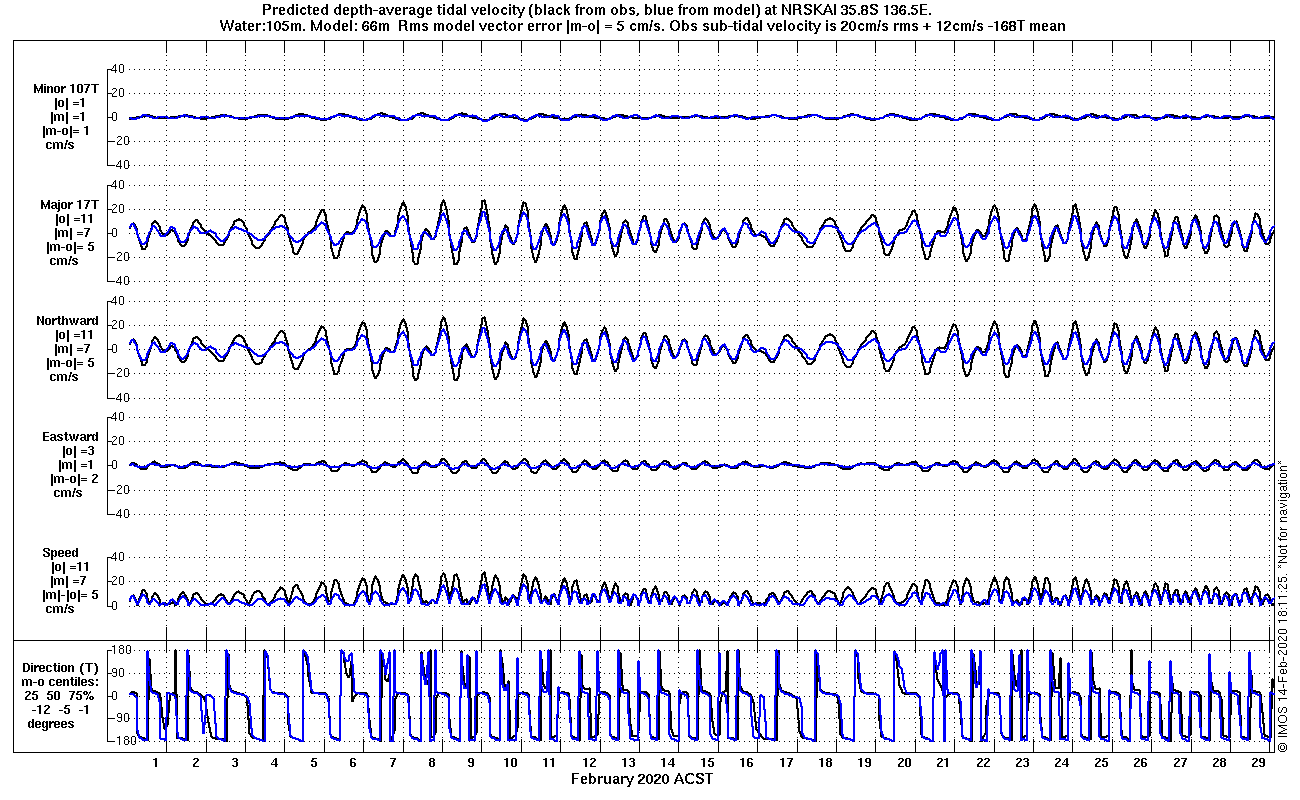Select date label '20' on the x-axis
This screenshot has height=800, width=1300.
click(904, 762)
